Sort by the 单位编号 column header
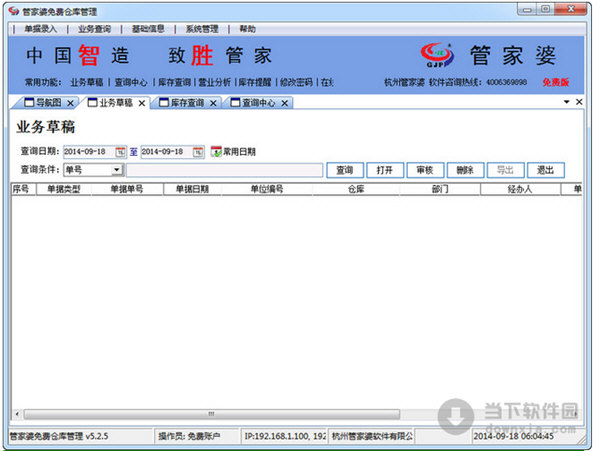Viewport: 600px width, 451px height. [267, 189]
